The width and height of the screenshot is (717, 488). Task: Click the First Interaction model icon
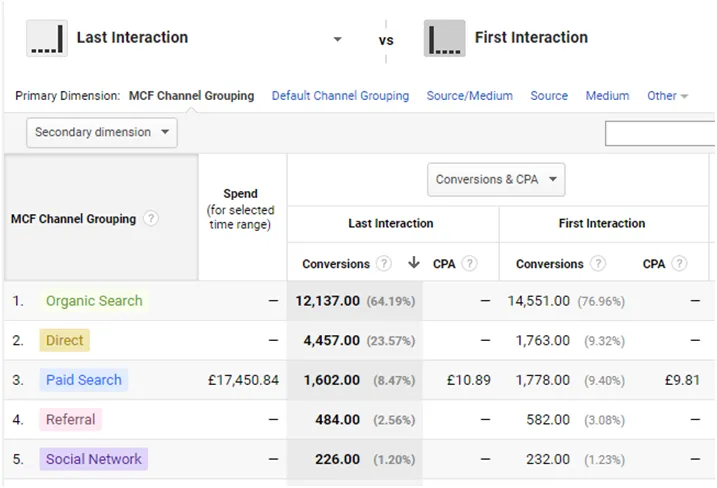(444, 39)
